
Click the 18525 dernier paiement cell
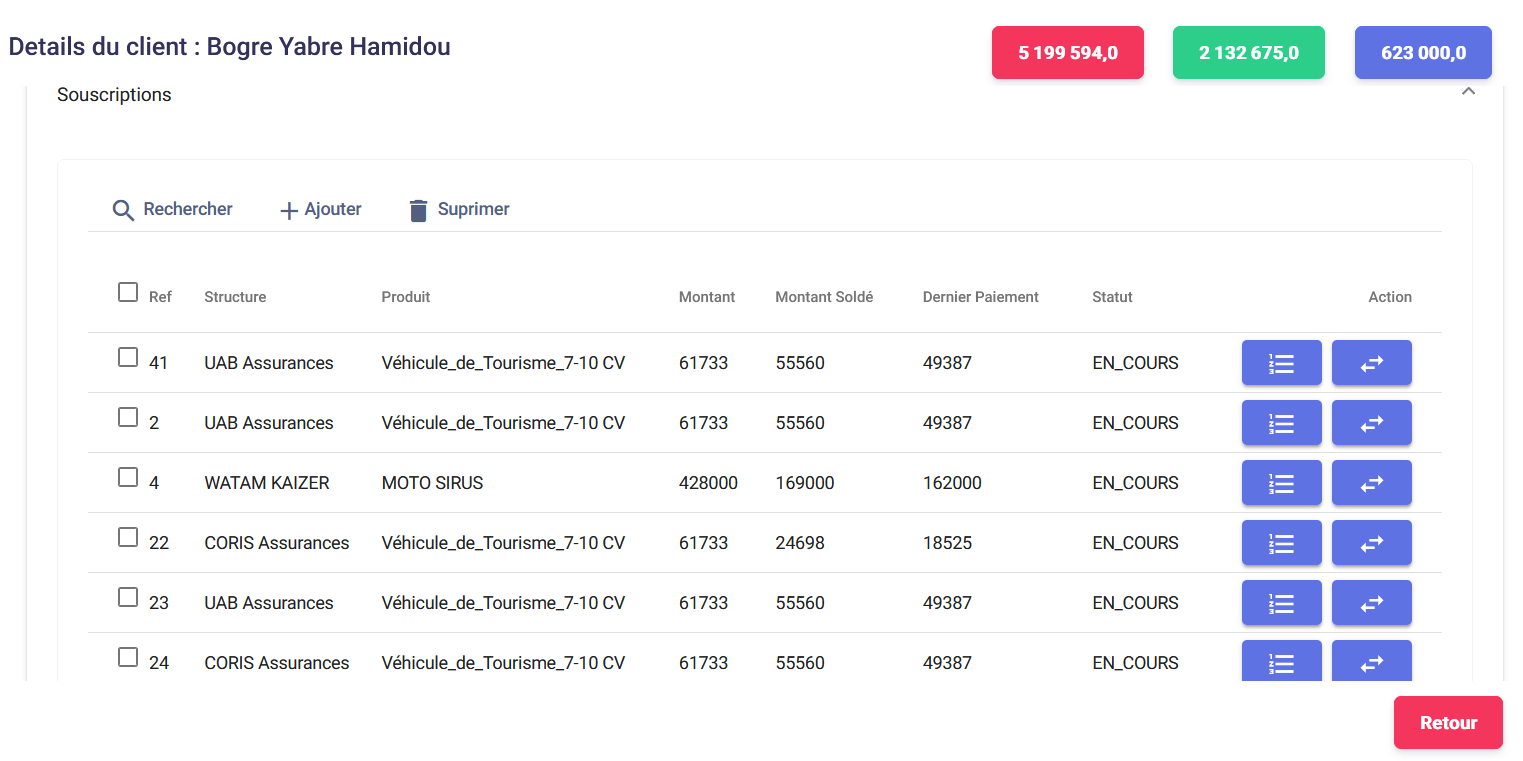coord(947,543)
